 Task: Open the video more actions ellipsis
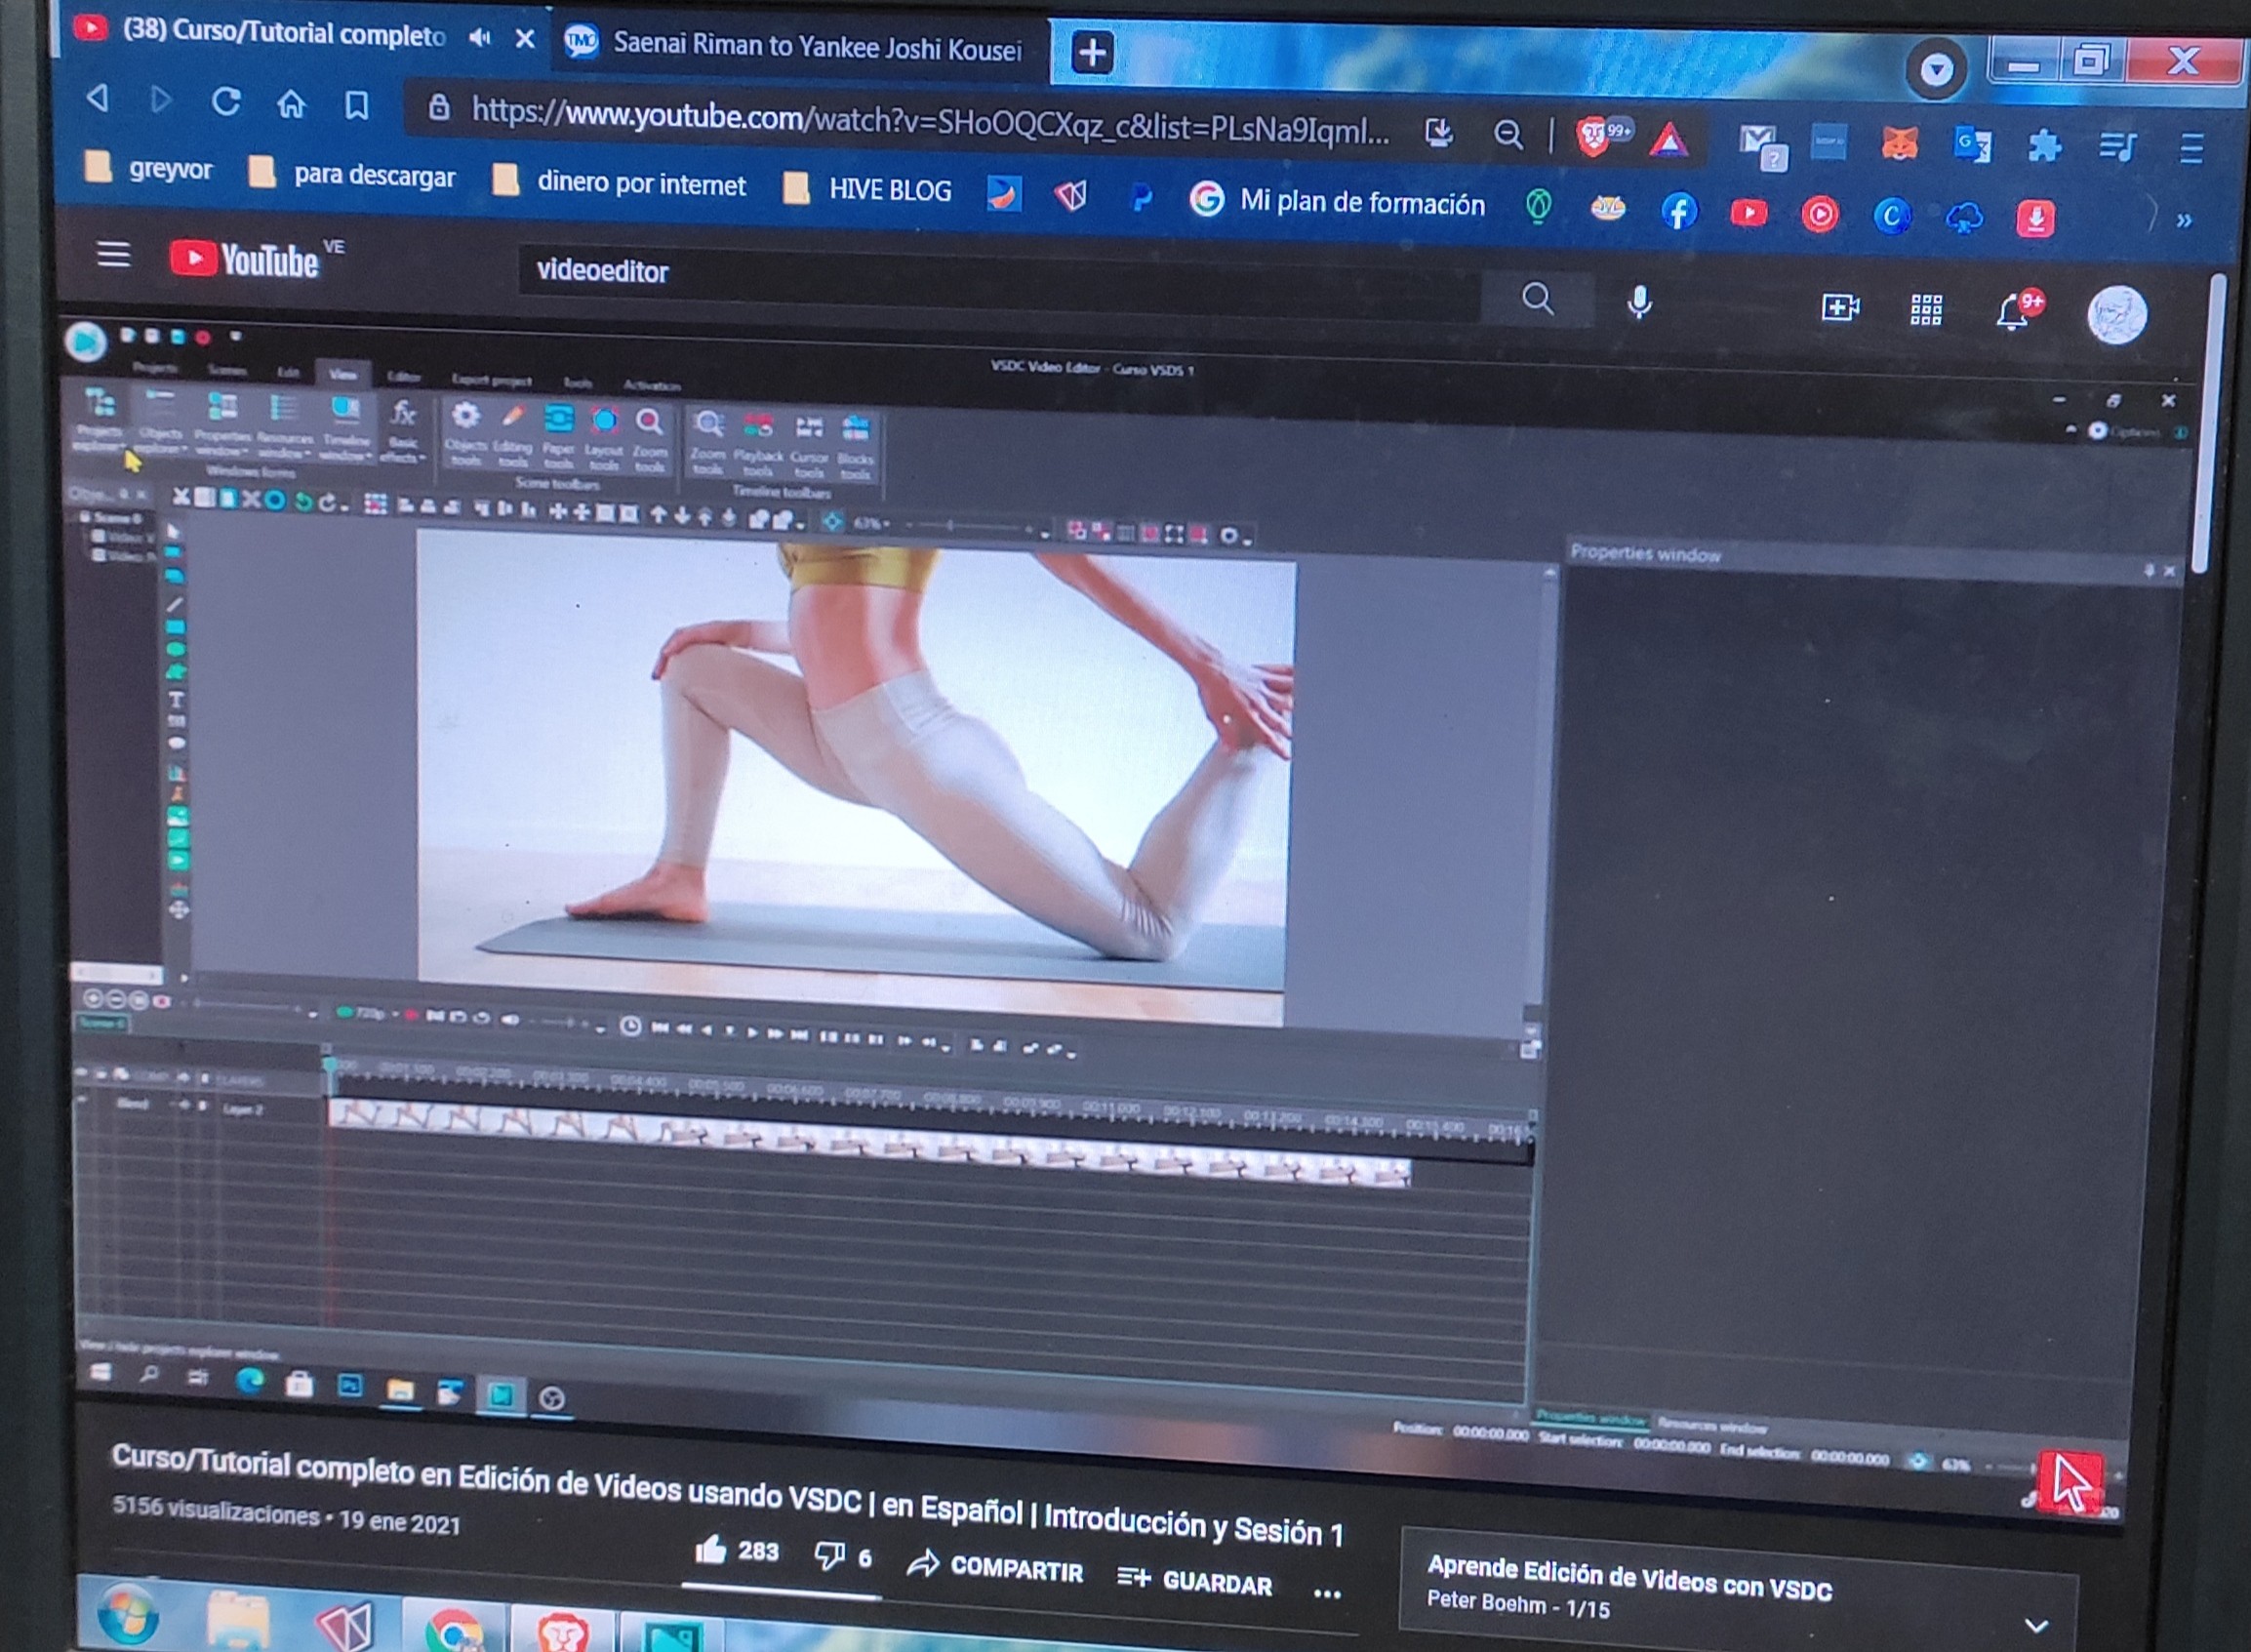point(1327,1593)
